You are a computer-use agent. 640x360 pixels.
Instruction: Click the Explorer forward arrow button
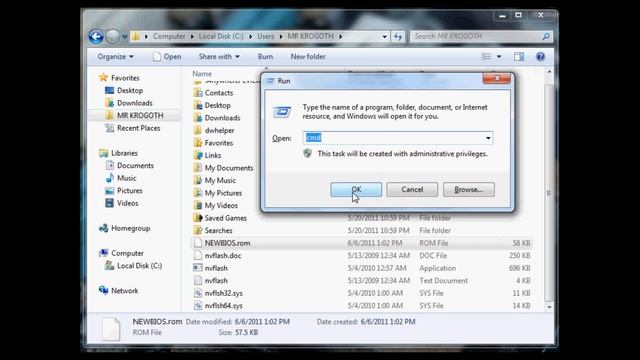(x=113, y=37)
